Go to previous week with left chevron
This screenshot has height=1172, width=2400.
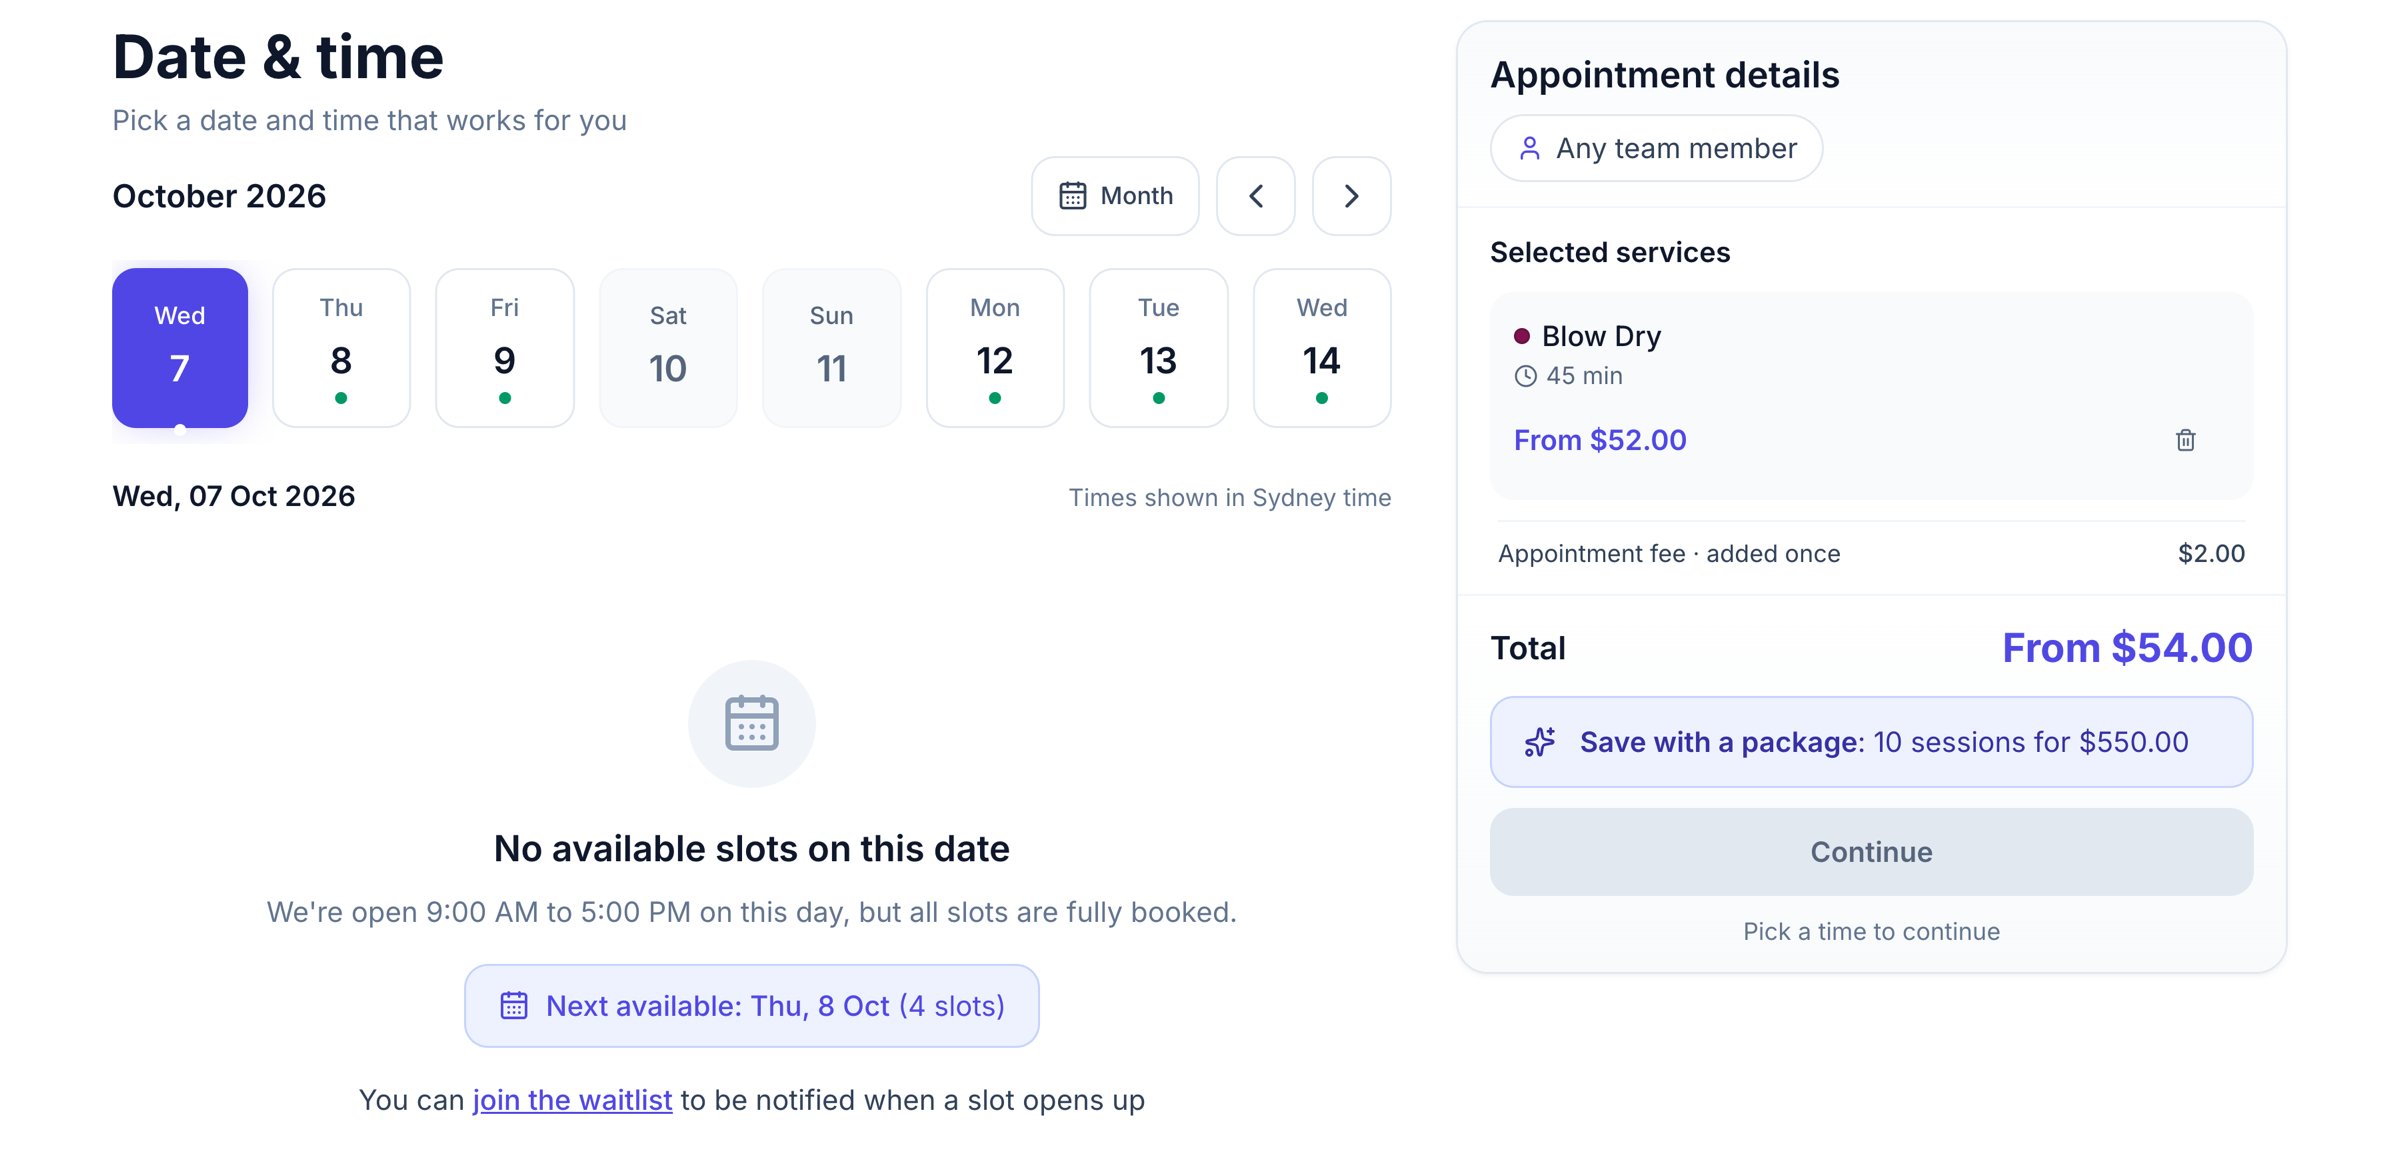tap(1255, 196)
